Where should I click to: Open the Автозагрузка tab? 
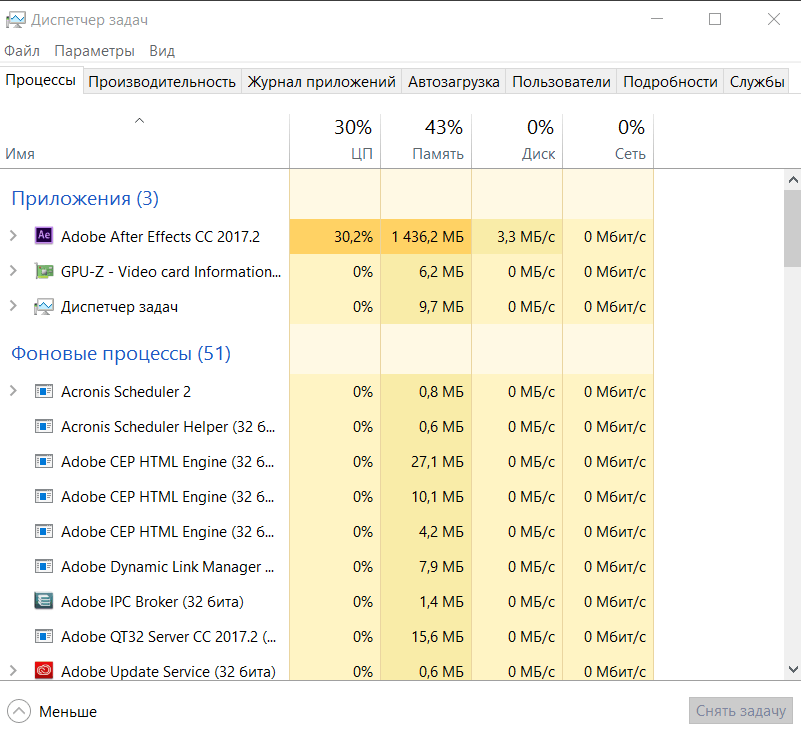[454, 82]
